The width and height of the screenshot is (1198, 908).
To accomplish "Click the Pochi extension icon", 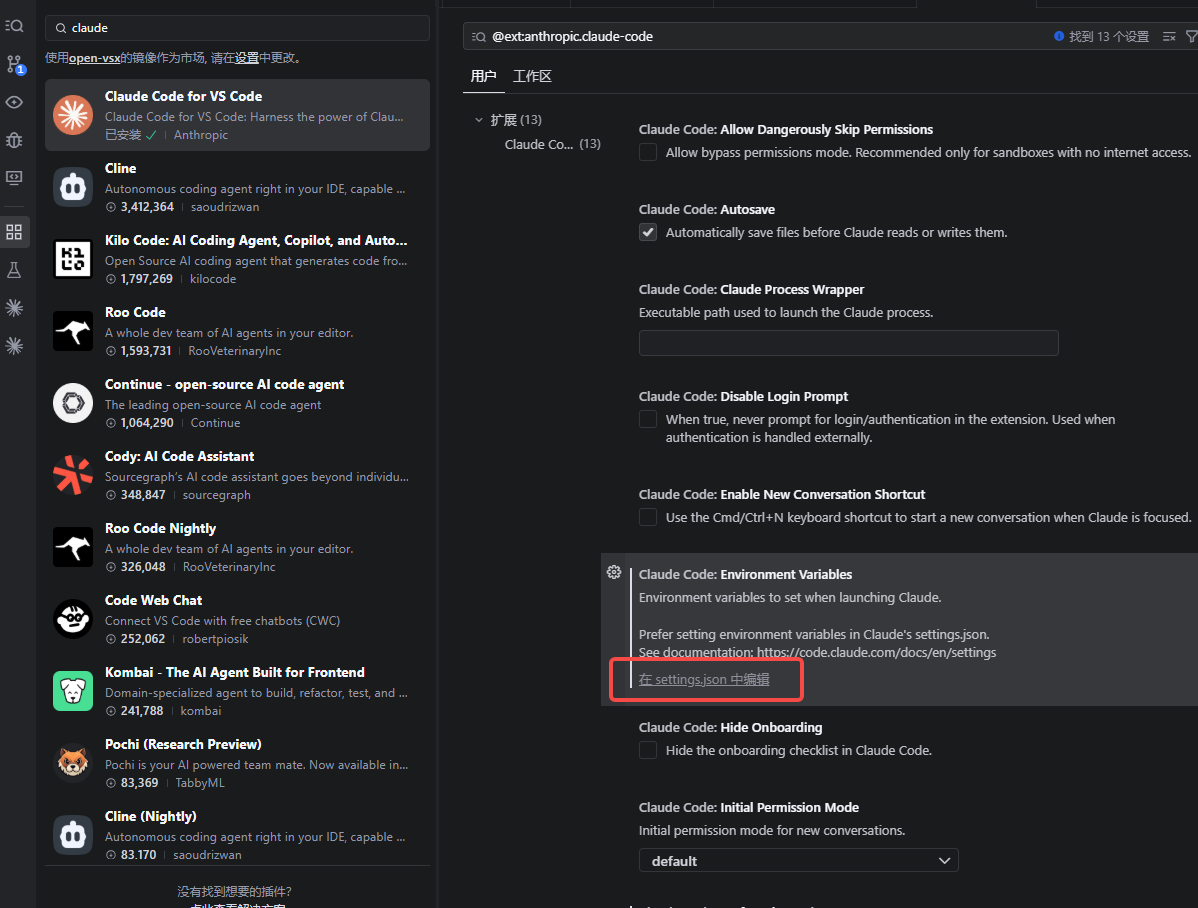I will click(x=73, y=763).
